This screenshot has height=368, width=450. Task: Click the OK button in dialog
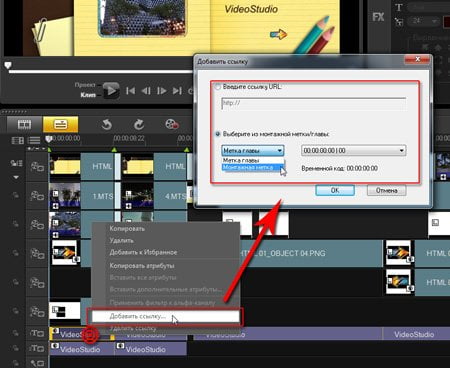coord(335,190)
